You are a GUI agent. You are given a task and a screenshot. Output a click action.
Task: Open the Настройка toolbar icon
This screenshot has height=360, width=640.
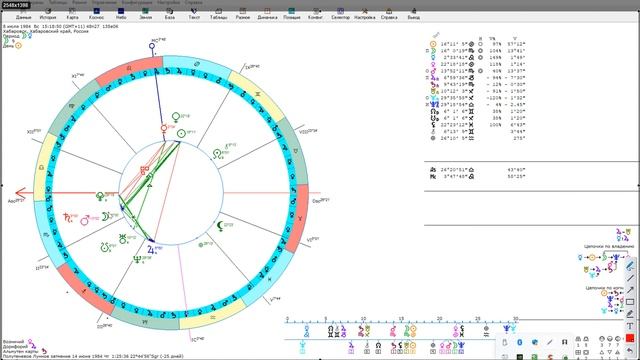[x=364, y=14]
